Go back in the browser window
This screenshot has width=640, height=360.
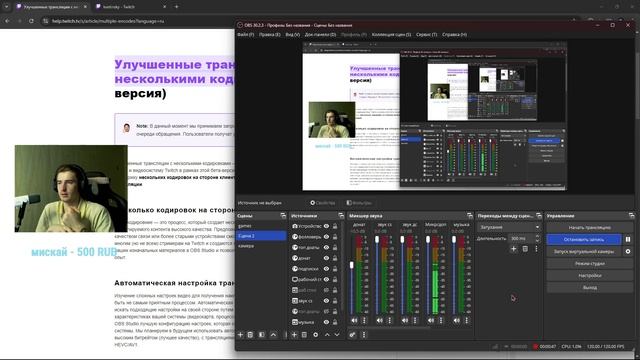tap(7, 21)
